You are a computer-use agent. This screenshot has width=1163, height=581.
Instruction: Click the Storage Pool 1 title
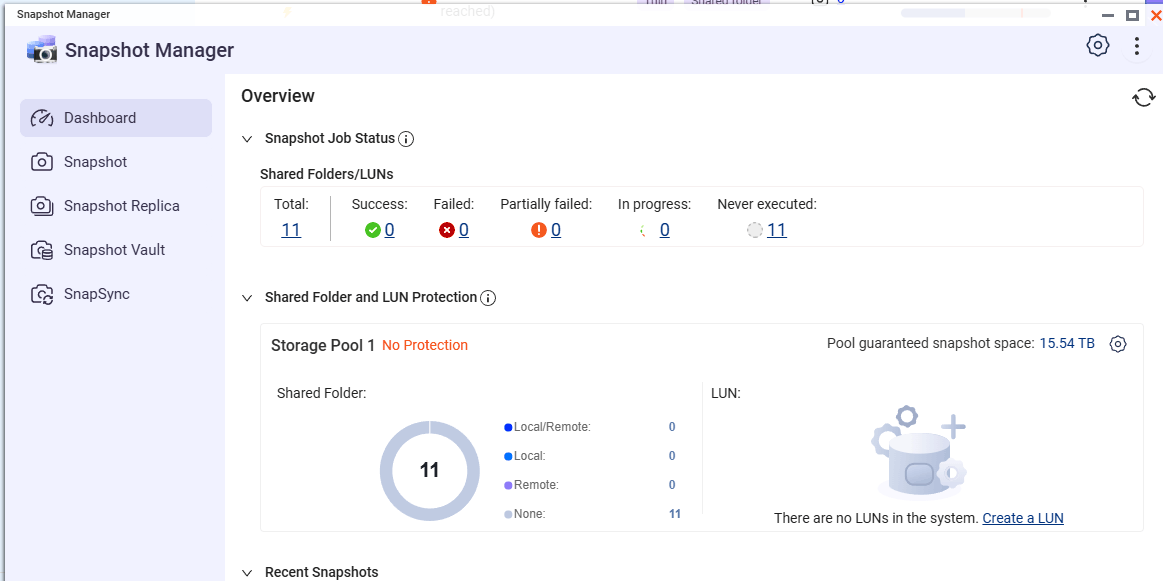click(x=323, y=345)
